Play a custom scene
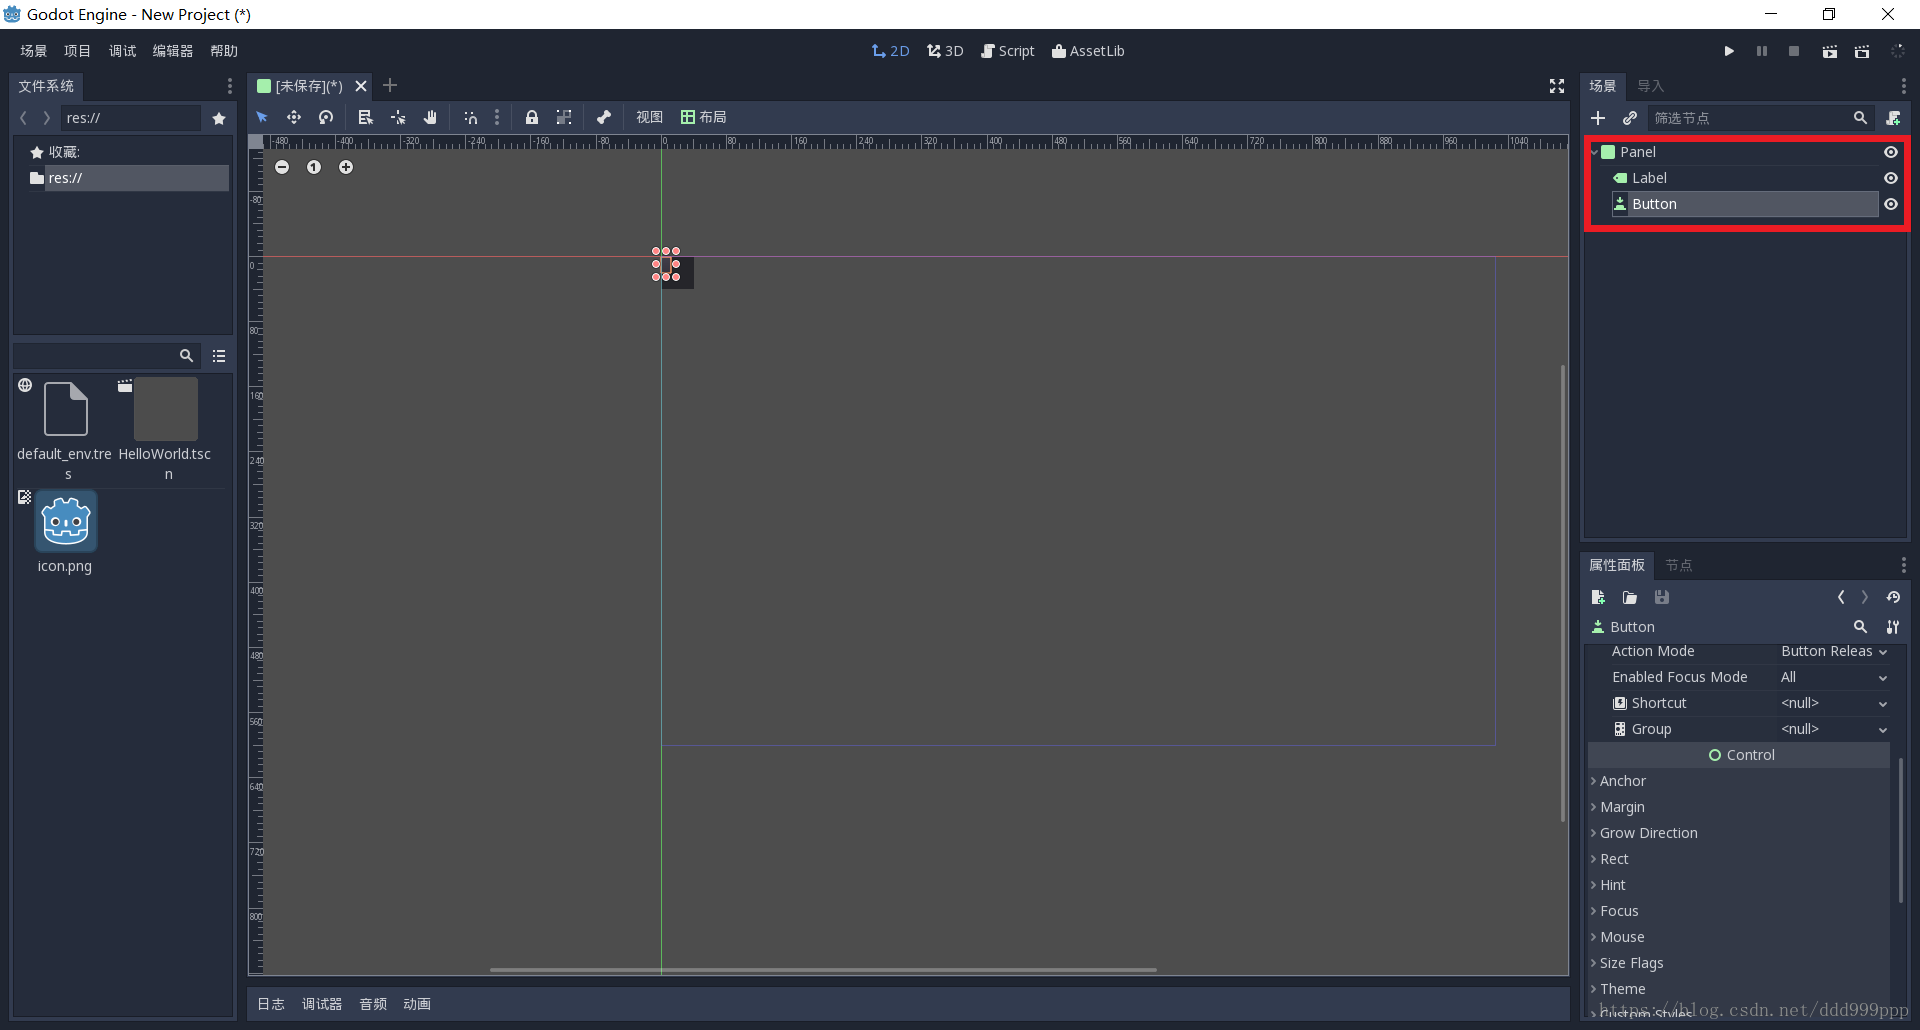 tap(1862, 51)
